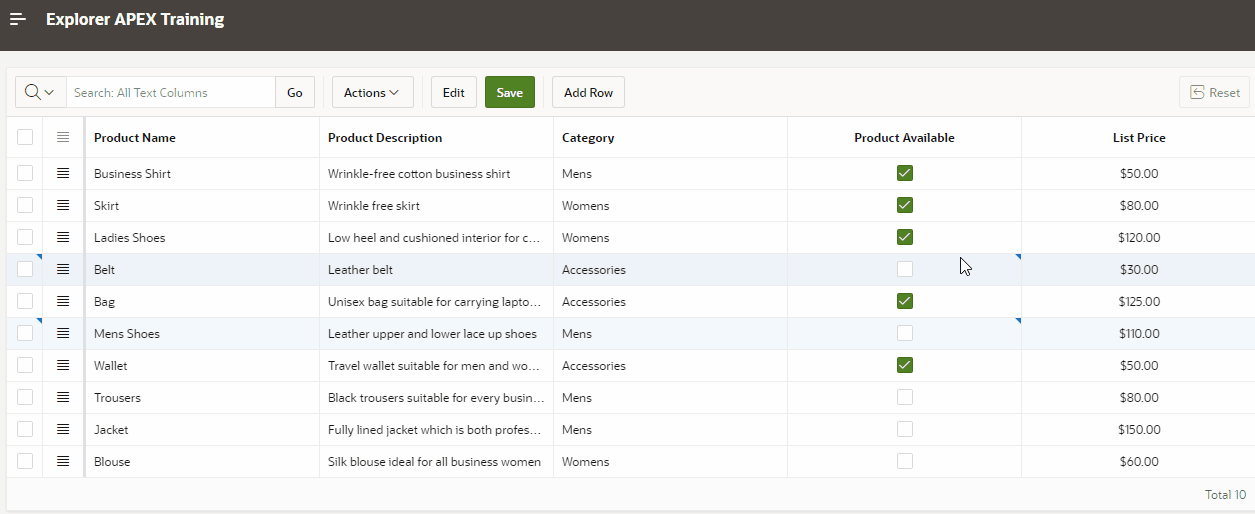Screen dimensions: 1255x514
Task: Click the Total 10 footer text
Action: click(1226, 494)
